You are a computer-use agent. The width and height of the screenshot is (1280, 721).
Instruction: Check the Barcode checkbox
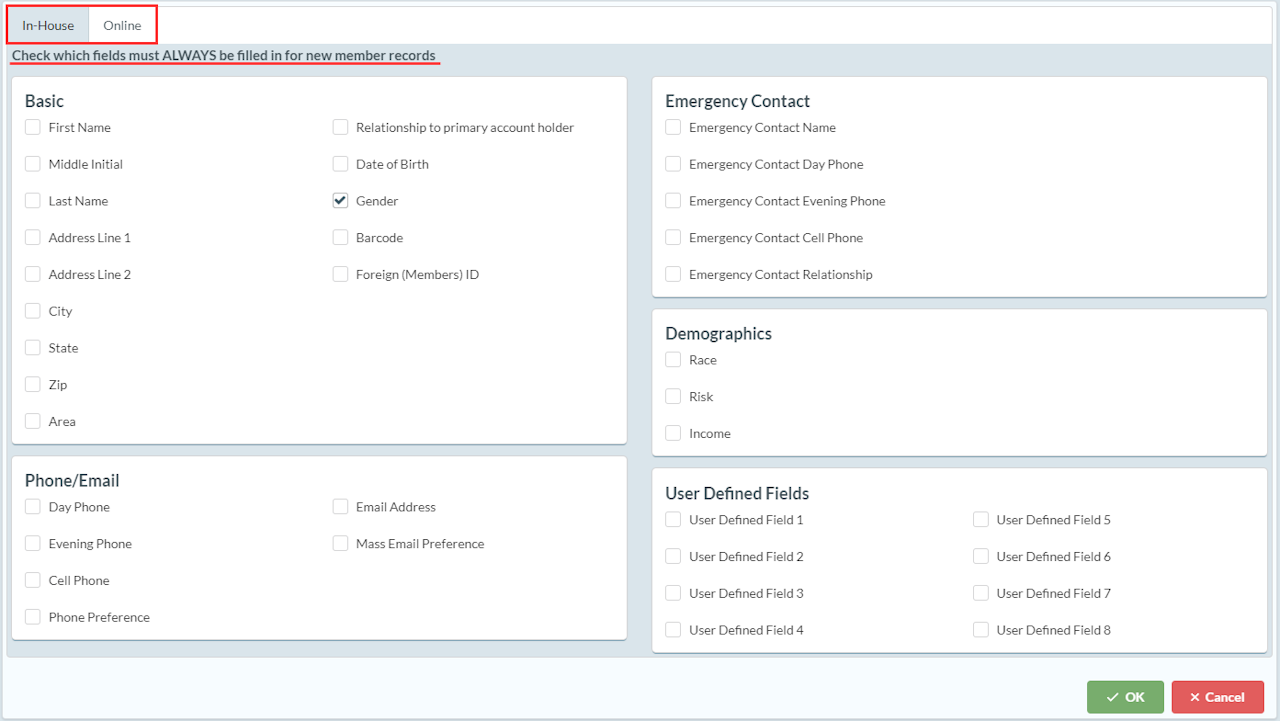tap(341, 238)
